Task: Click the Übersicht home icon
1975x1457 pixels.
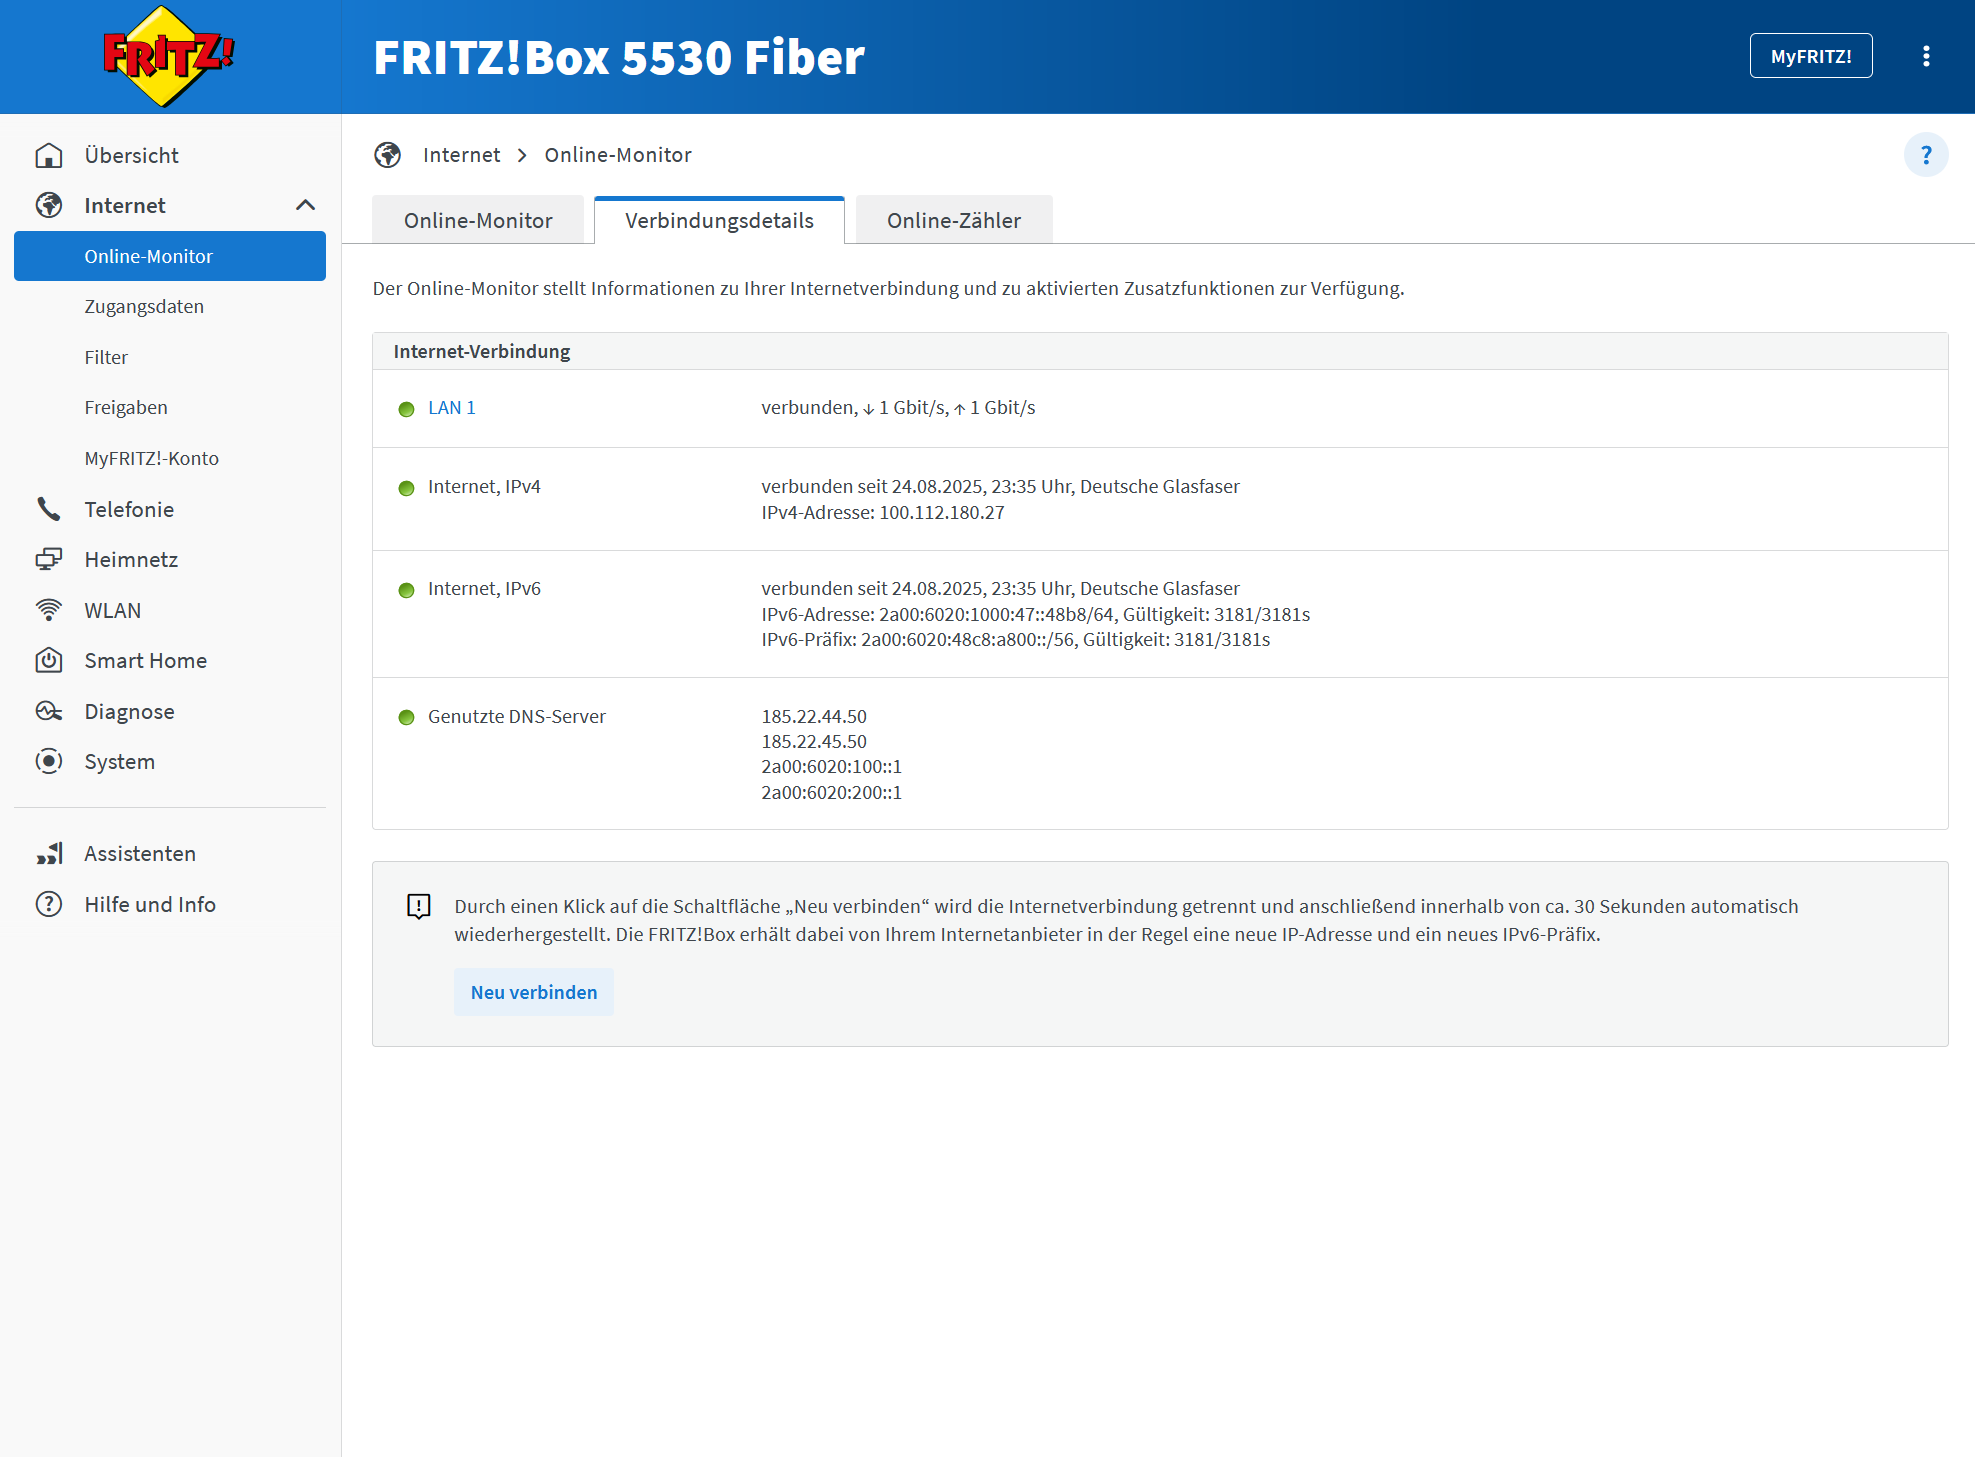Action: pyautogui.click(x=49, y=155)
